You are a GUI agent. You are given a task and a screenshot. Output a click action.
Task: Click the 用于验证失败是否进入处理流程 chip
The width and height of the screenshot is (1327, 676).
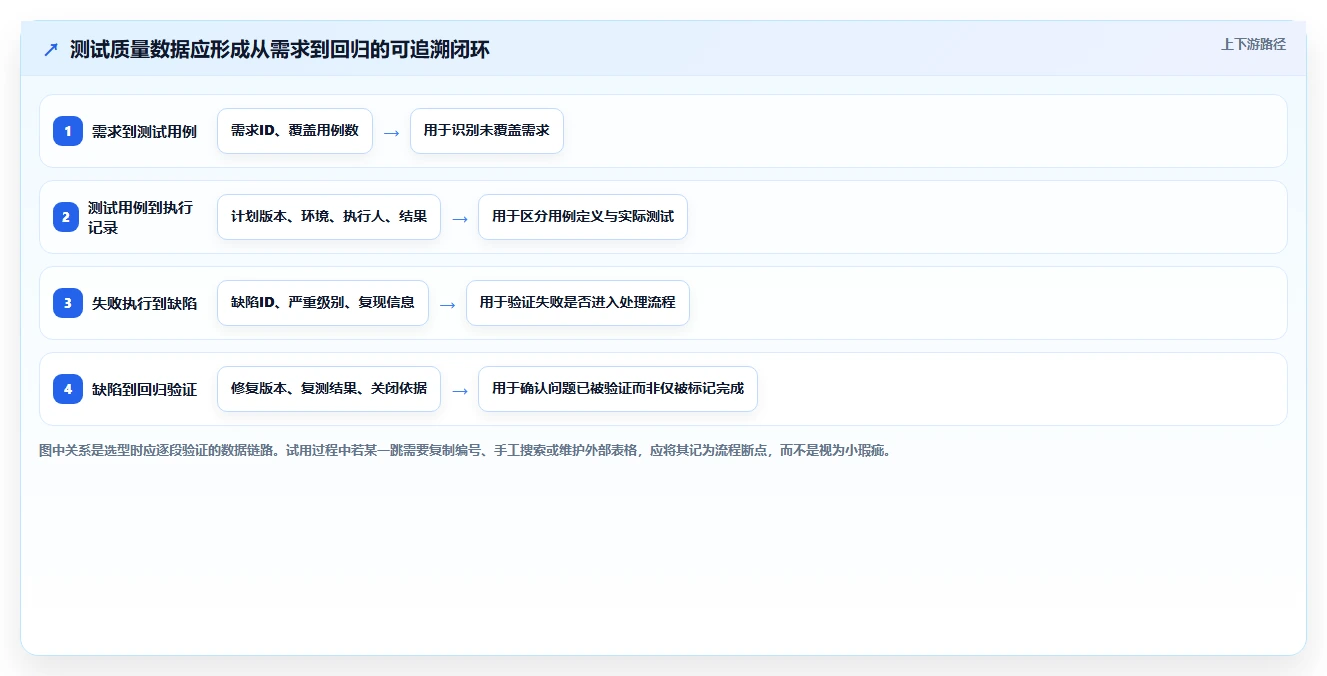click(578, 303)
